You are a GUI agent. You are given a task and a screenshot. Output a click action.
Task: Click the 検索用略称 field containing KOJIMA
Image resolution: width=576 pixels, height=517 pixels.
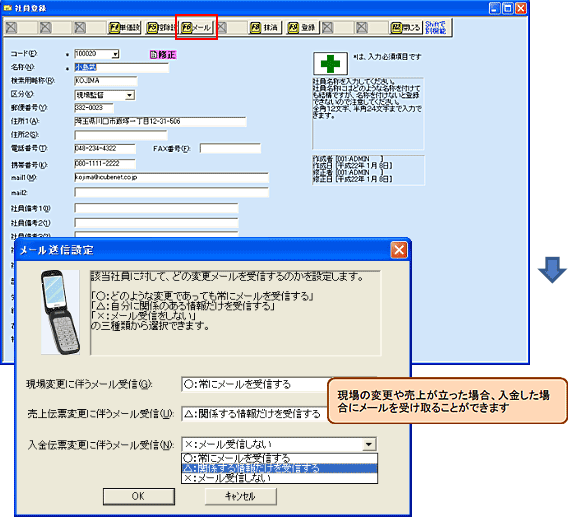coord(106,81)
